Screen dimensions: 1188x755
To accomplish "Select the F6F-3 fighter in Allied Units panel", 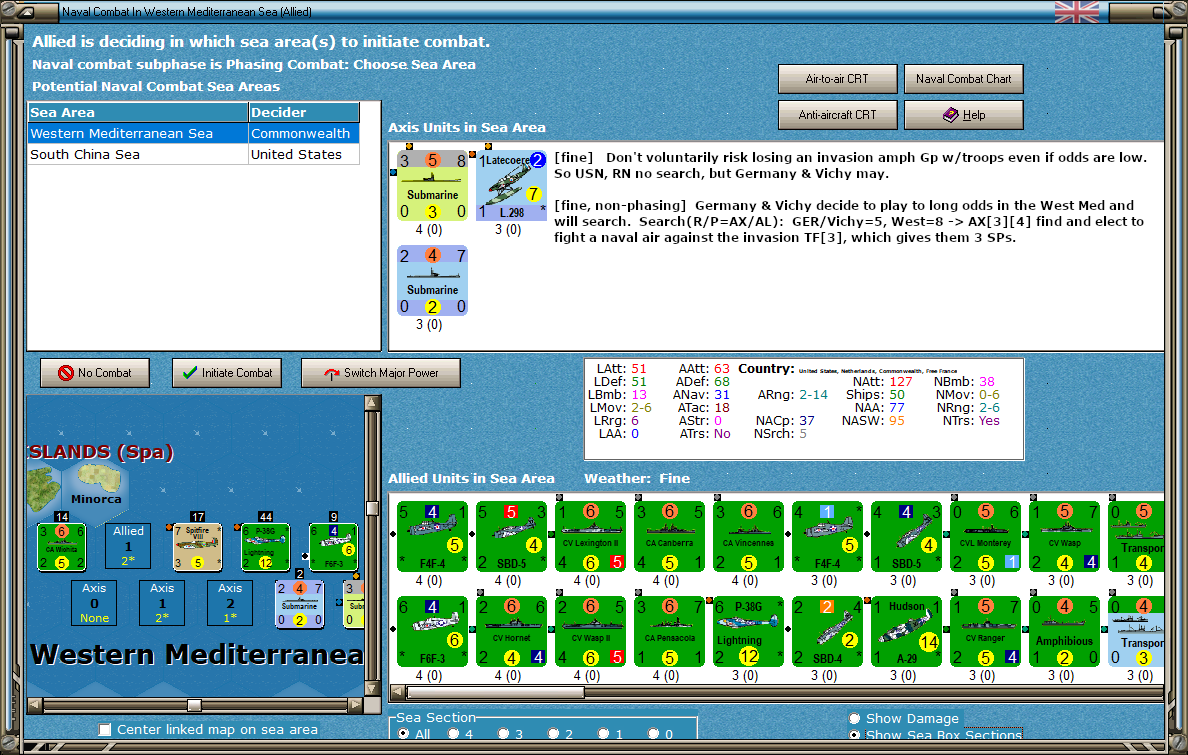I will pyautogui.click(x=433, y=631).
